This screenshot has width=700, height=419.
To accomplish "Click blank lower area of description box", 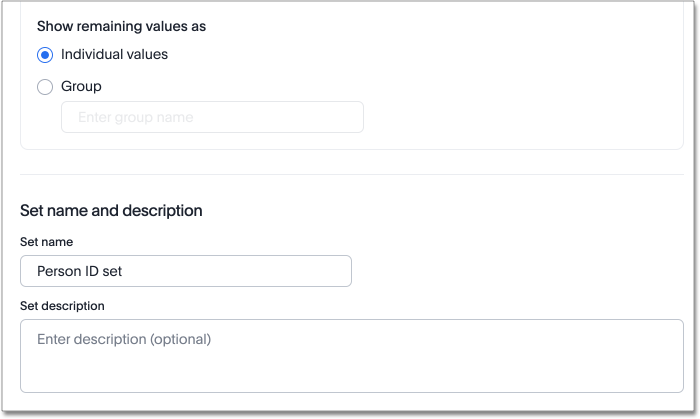I will click(351, 377).
